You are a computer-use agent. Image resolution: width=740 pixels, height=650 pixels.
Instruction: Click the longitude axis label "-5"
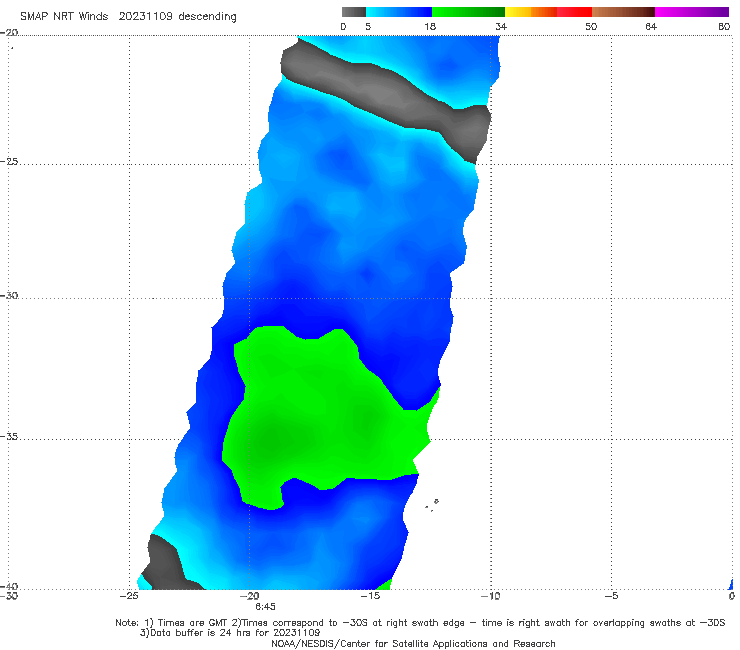611,596
